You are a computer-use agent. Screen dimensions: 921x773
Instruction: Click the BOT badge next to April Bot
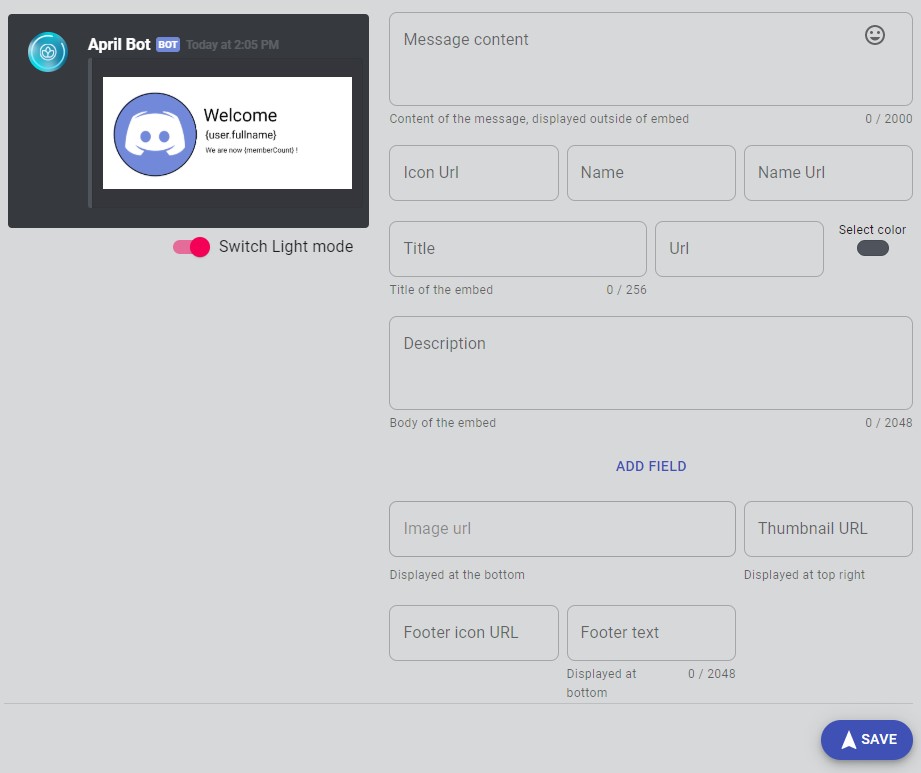168,45
